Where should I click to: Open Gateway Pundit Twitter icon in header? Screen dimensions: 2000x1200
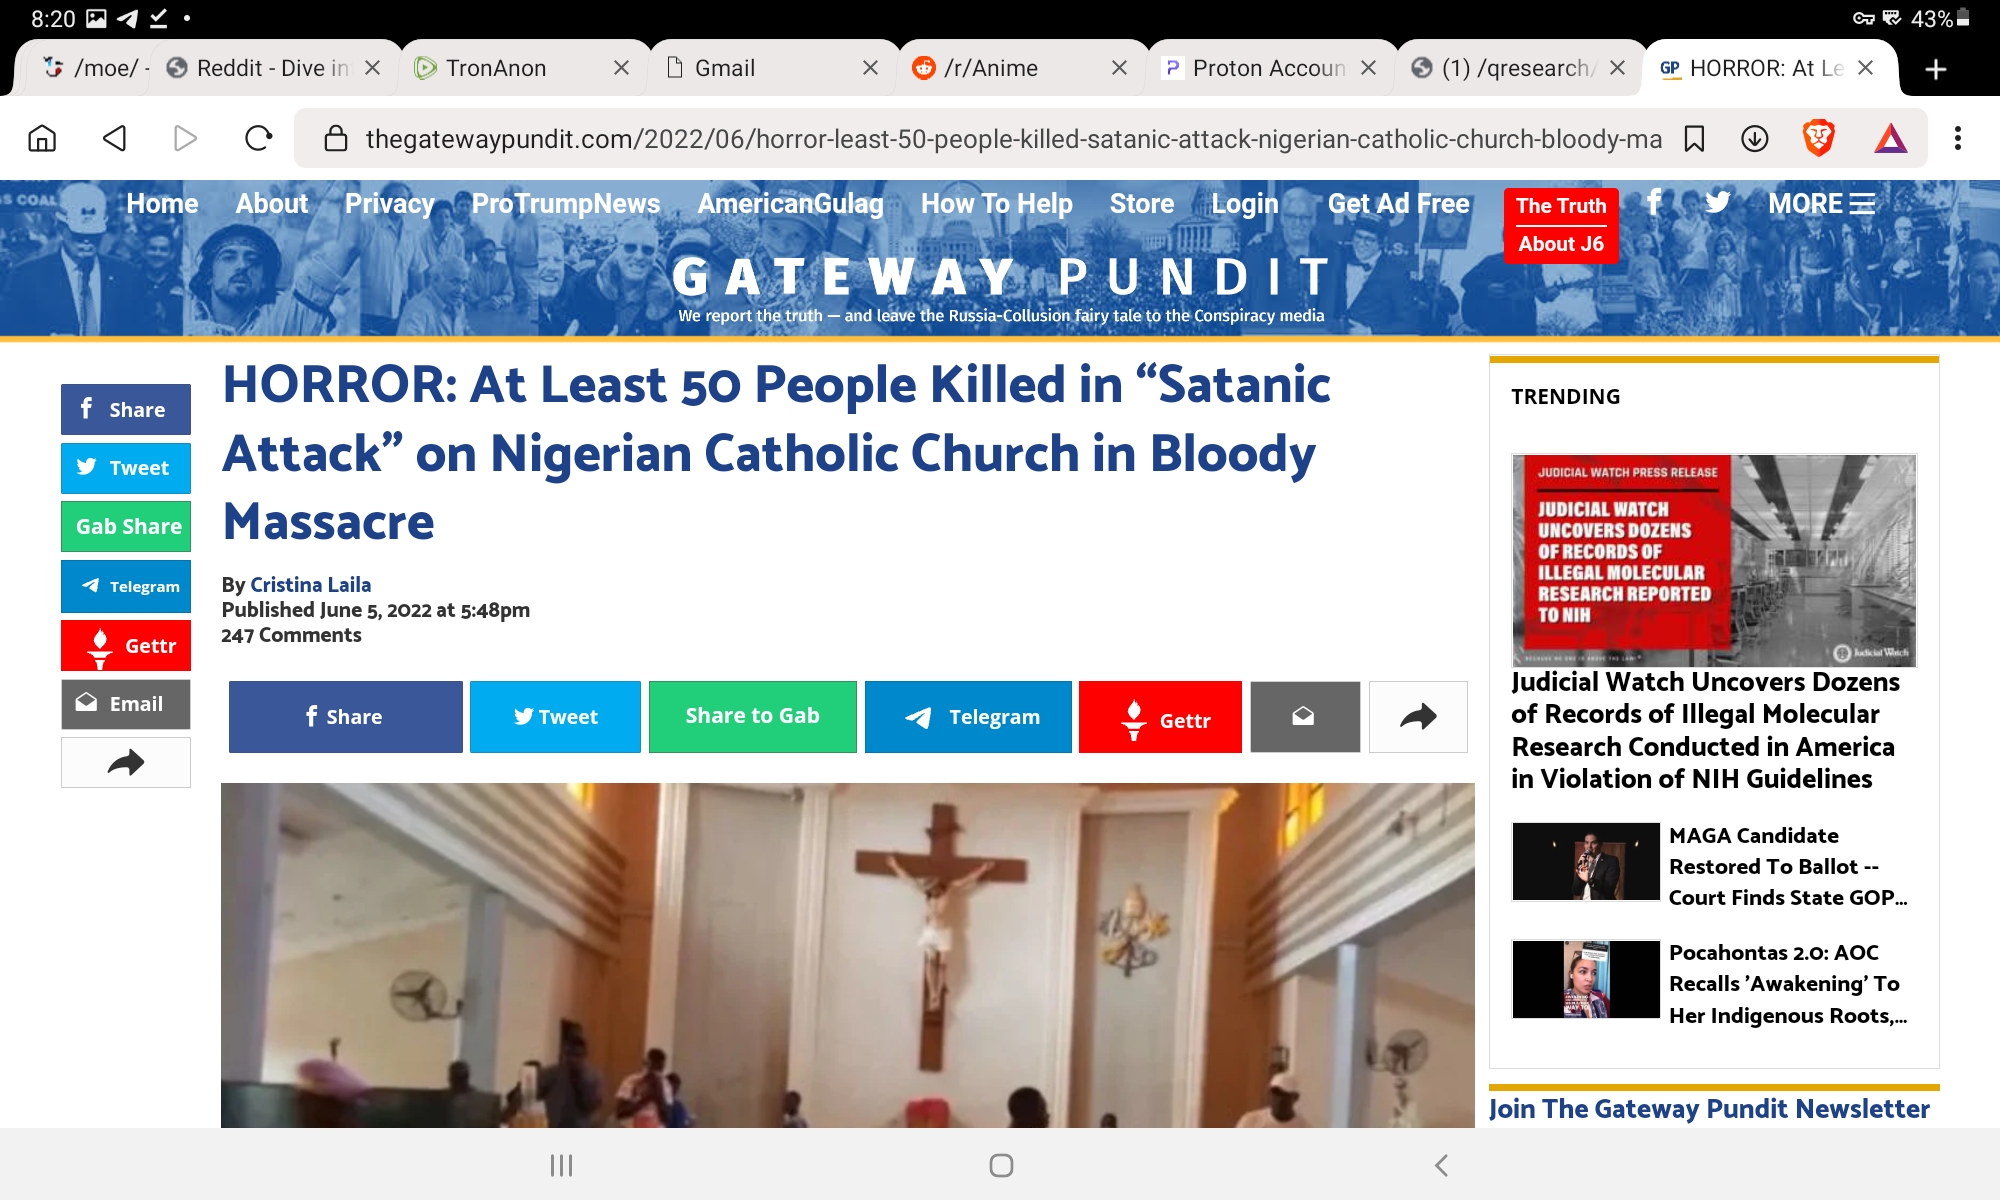(x=1717, y=202)
